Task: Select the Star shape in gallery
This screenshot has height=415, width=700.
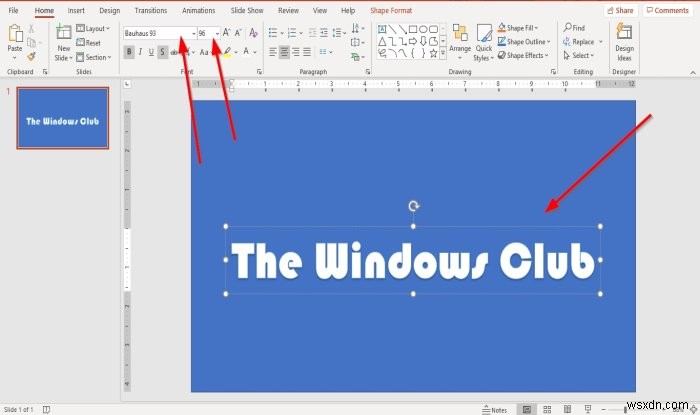Action: click(x=433, y=54)
